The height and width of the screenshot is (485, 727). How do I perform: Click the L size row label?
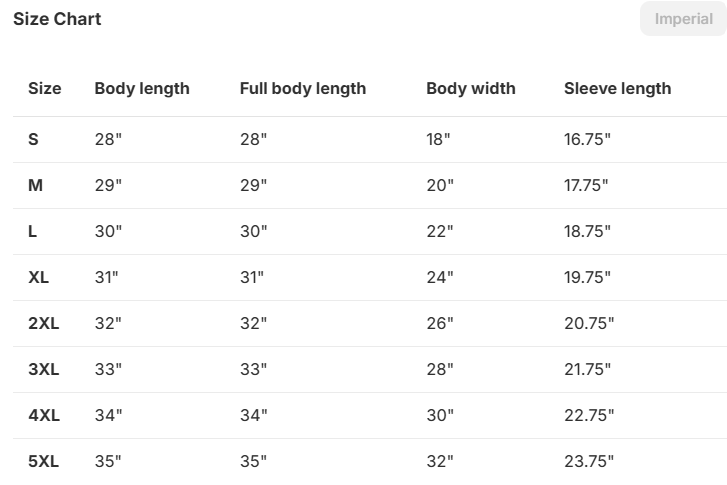click(x=33, y=231)
